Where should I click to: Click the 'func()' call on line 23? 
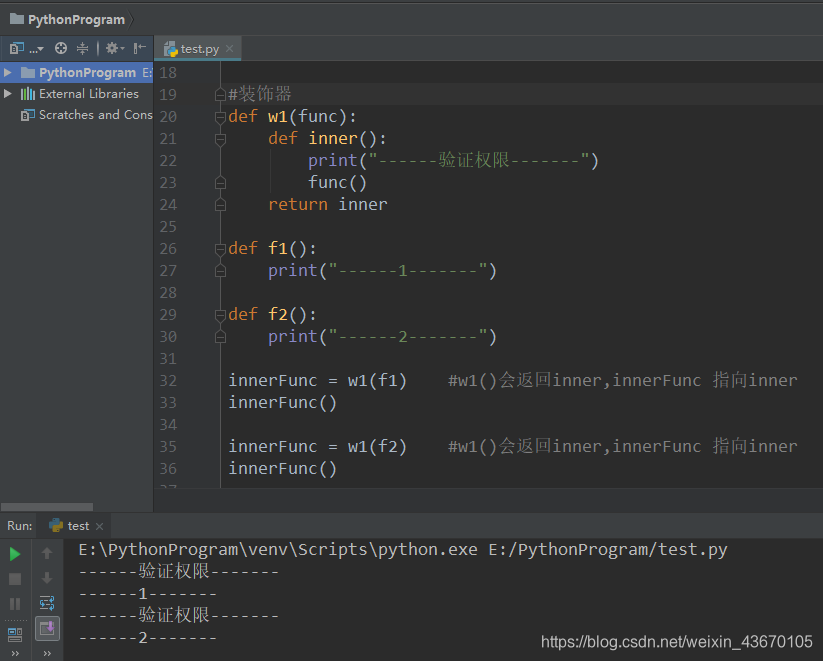click(337, 183)
